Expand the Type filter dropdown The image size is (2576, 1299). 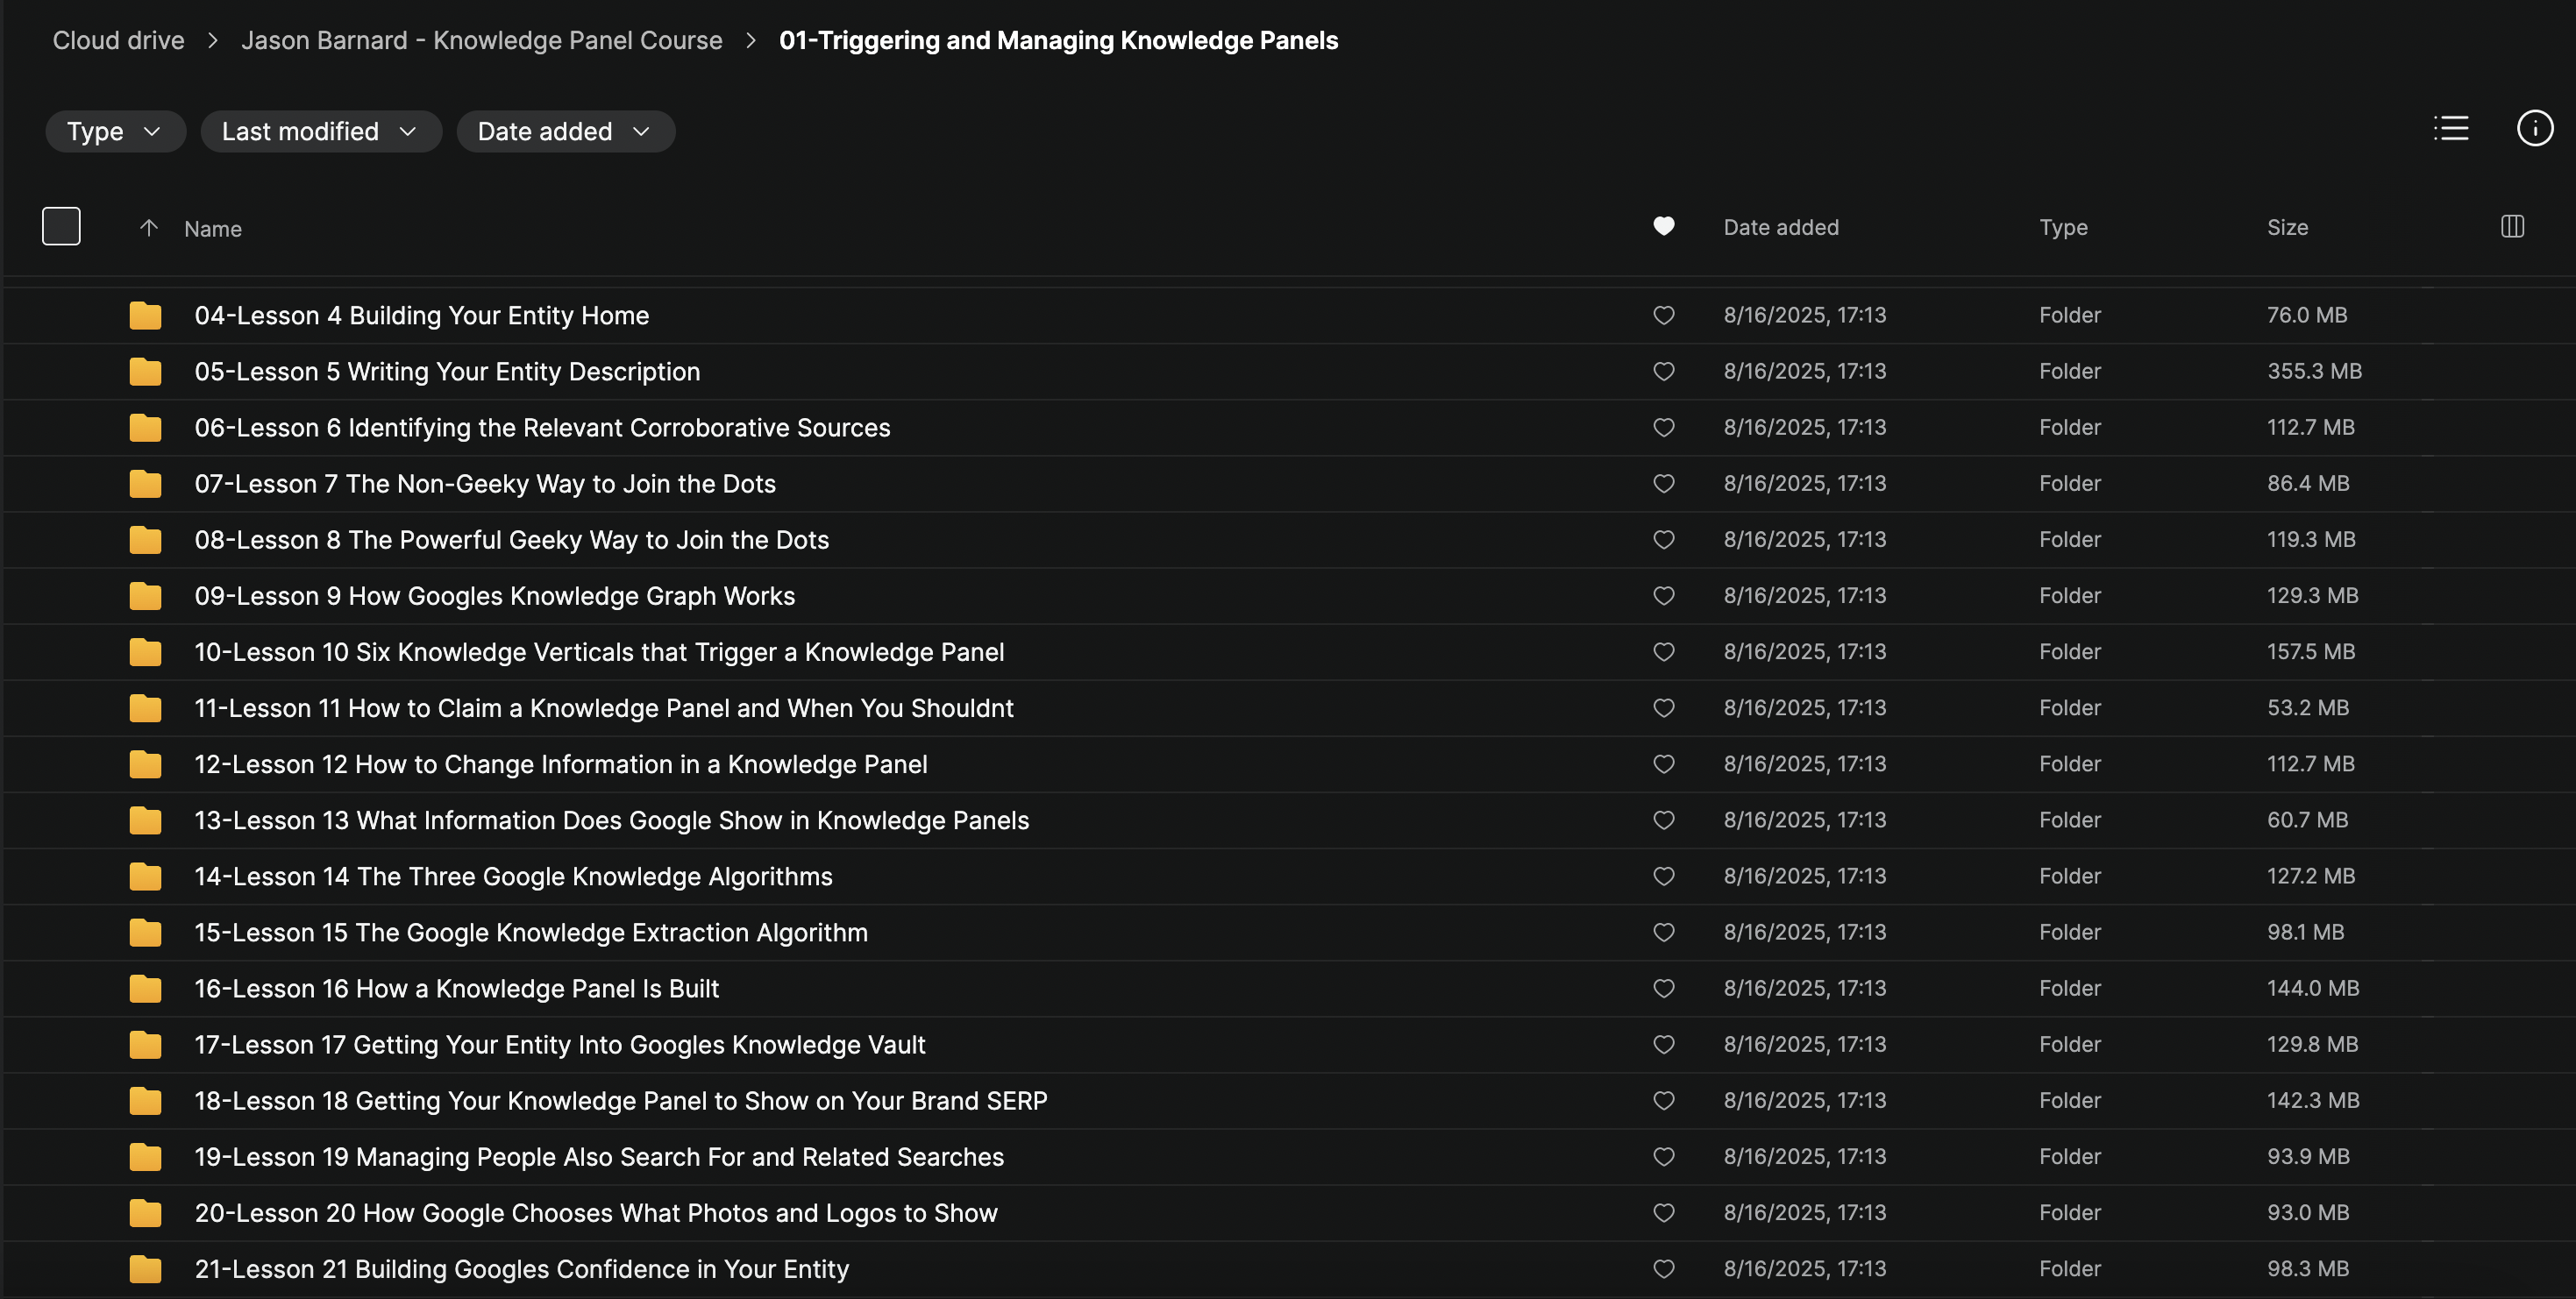click(x=115, y=132)
